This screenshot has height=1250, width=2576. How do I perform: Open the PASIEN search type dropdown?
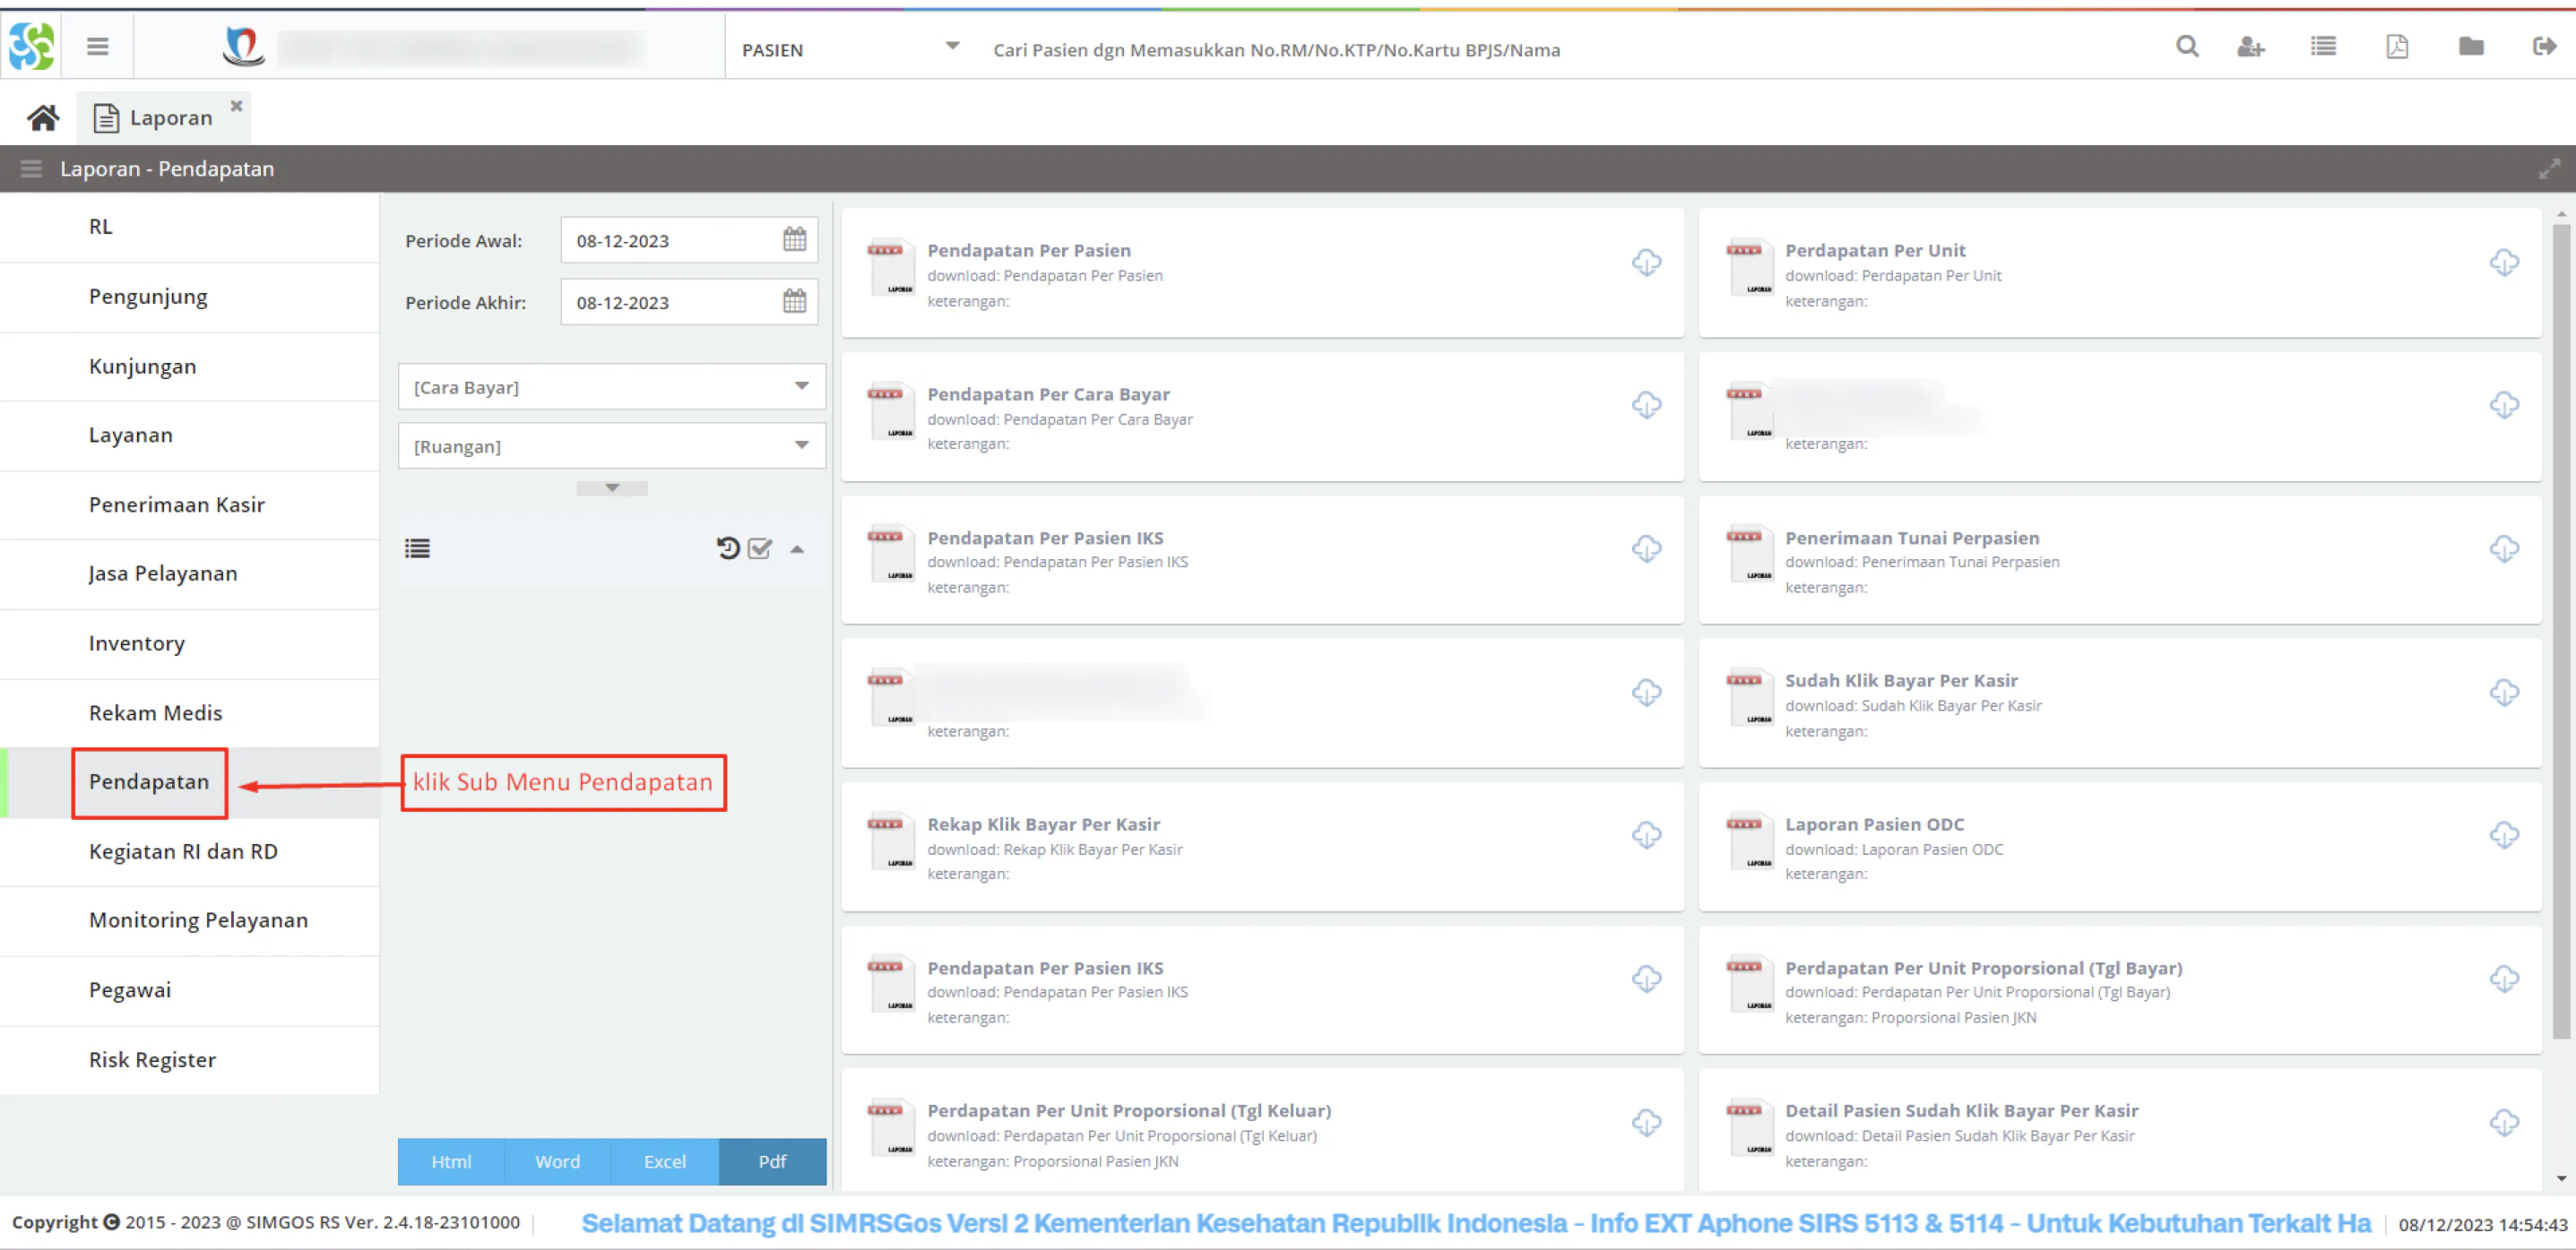(850, 49)
